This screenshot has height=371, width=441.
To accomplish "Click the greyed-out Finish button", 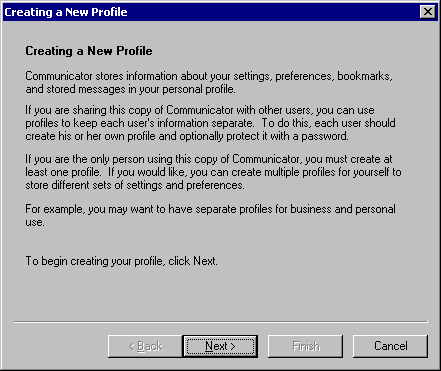I will (x=305, y=346).
